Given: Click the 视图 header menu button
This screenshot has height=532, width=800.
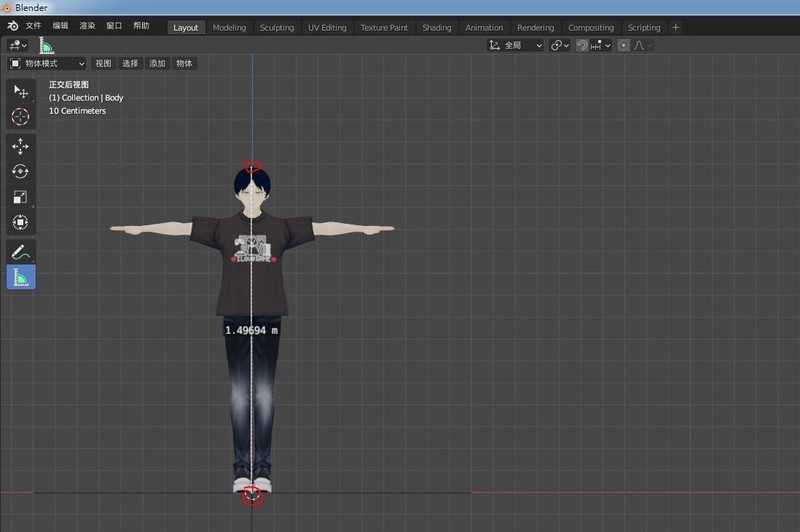Looking at the screenshot, I should (x=103, y=63).
